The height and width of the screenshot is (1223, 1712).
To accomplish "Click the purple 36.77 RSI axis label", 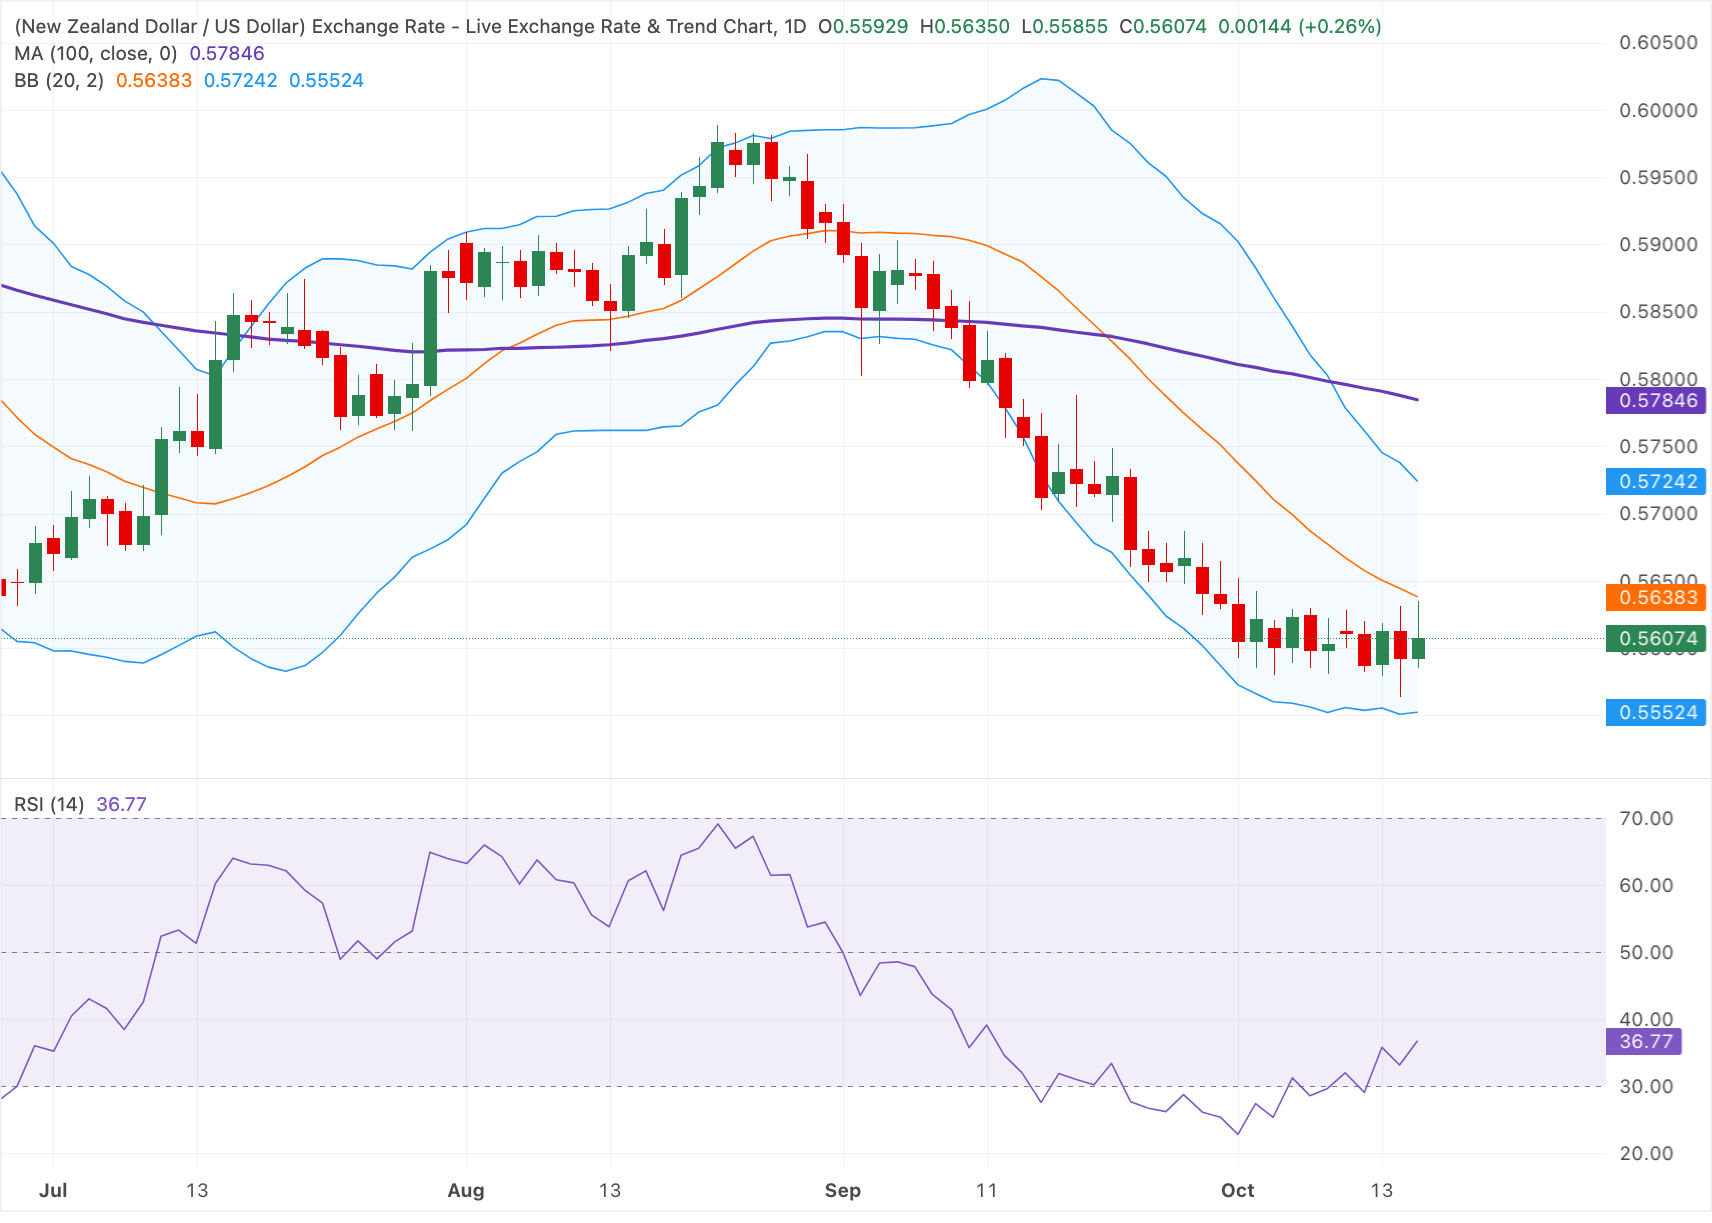I will tap(1644, 1042).
